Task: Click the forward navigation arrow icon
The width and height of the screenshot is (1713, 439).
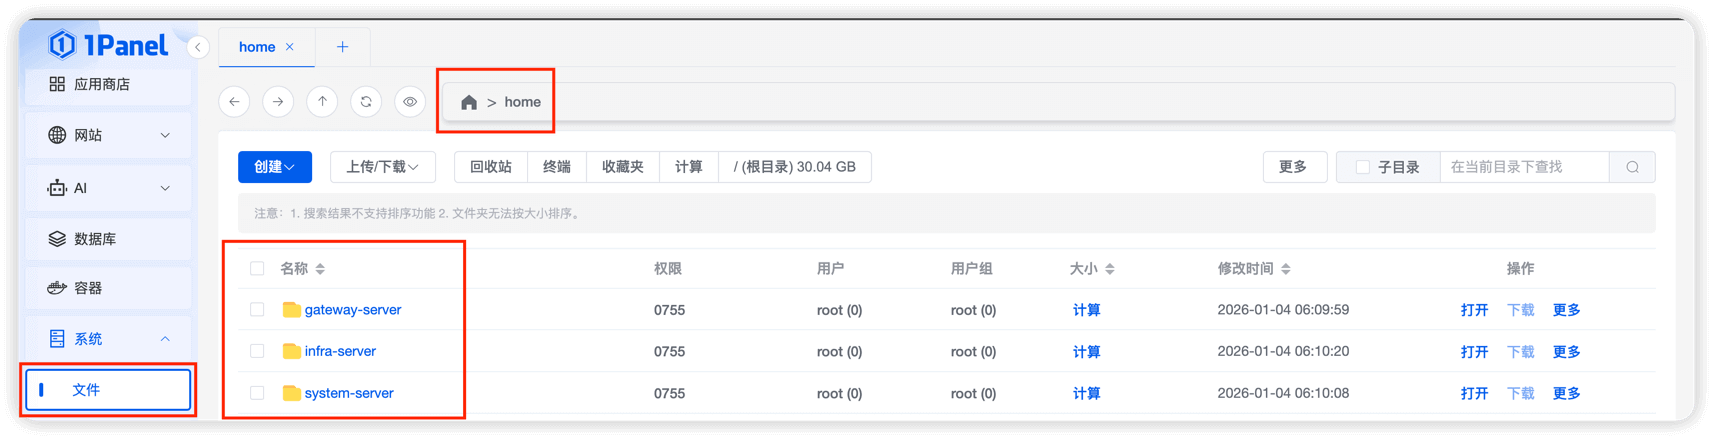Action: pos(278,102)
